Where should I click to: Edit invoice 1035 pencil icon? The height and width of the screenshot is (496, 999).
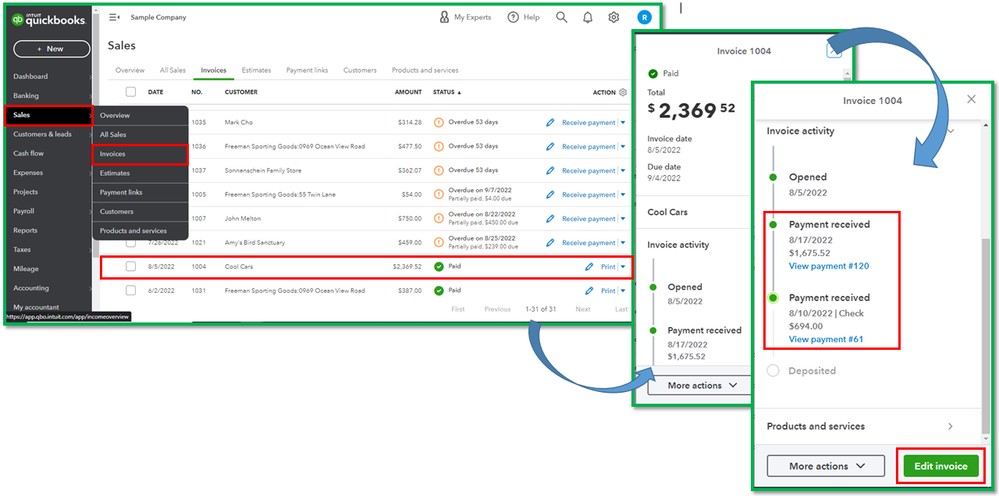(550, 122)
